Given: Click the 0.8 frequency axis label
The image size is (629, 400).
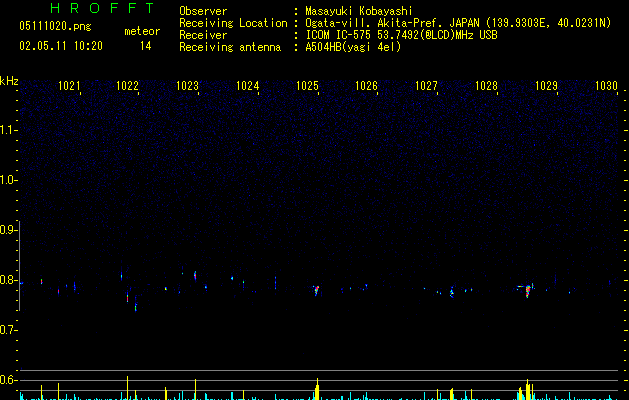Looking at the screenshot, I should click(x=8, y=280).
